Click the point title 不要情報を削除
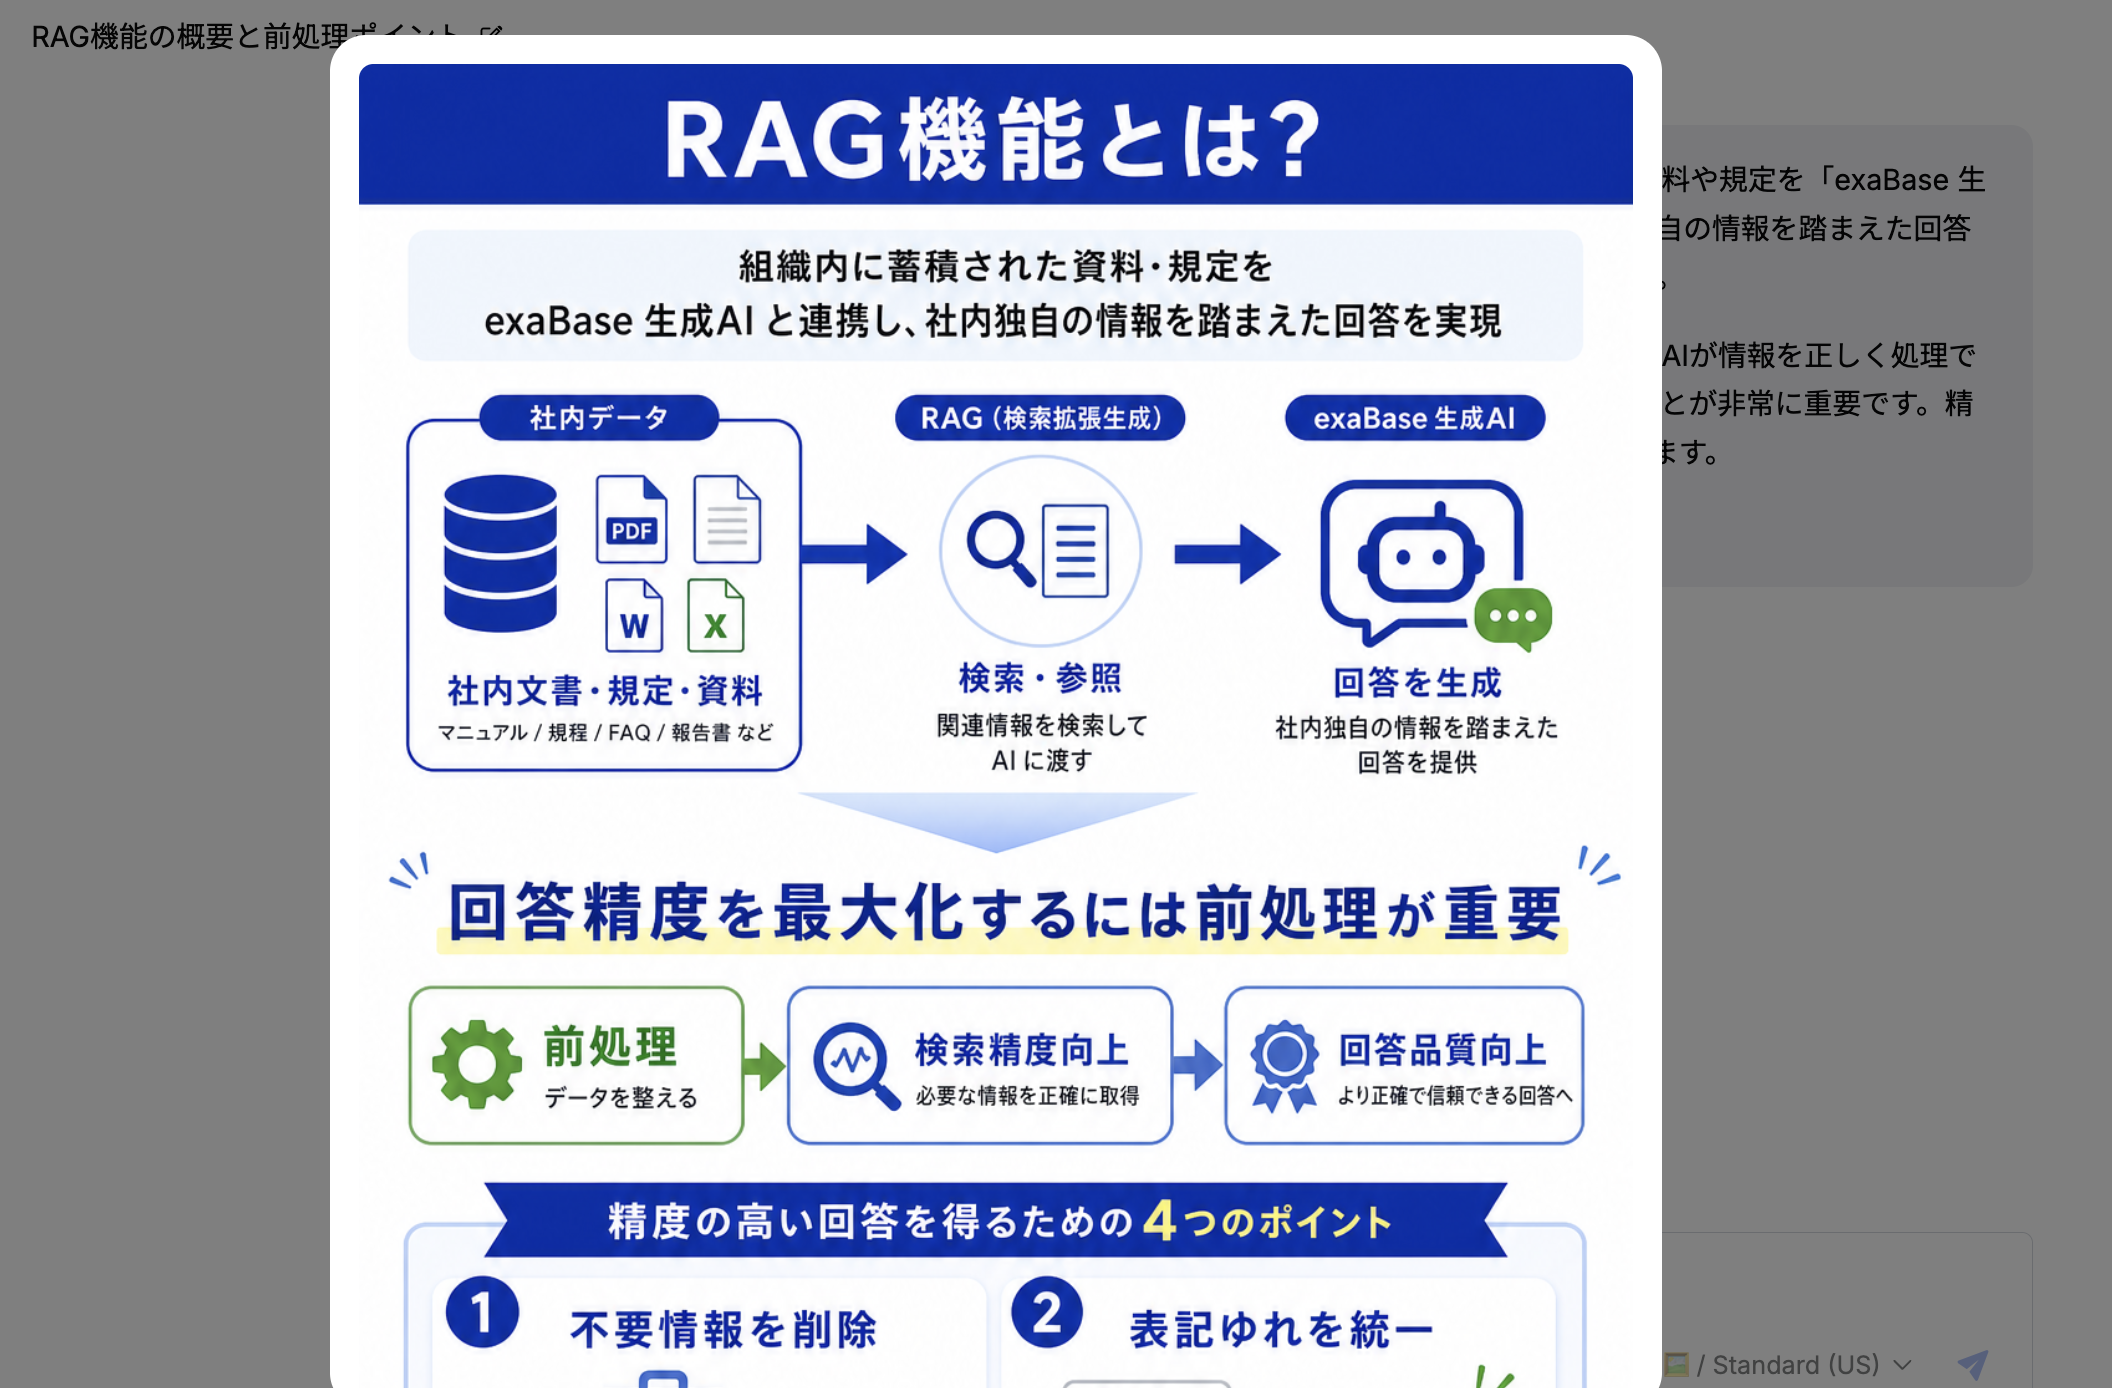Image resolution: width=2112 pixels, height=1388 pixels. [724, 1330]
